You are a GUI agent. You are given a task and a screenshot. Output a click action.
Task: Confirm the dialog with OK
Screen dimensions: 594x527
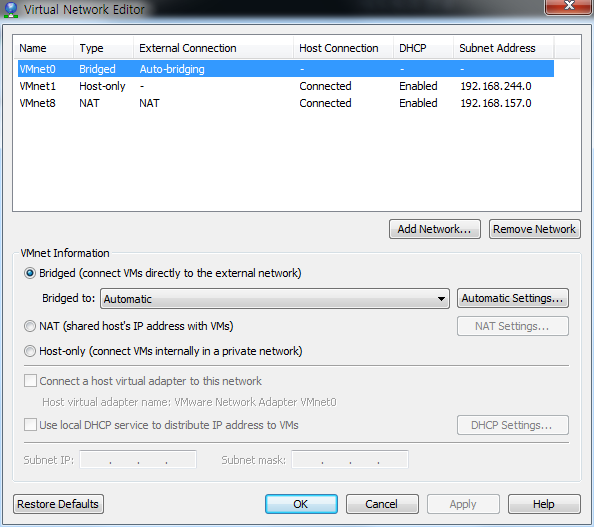(301, 504)
